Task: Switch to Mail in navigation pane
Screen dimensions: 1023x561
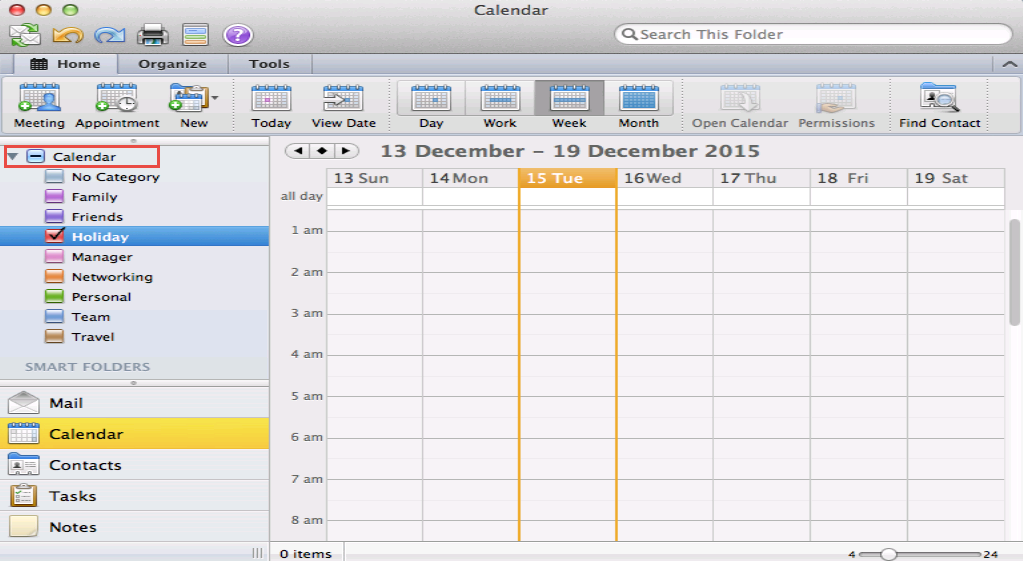Action: [x=134, y=403]
